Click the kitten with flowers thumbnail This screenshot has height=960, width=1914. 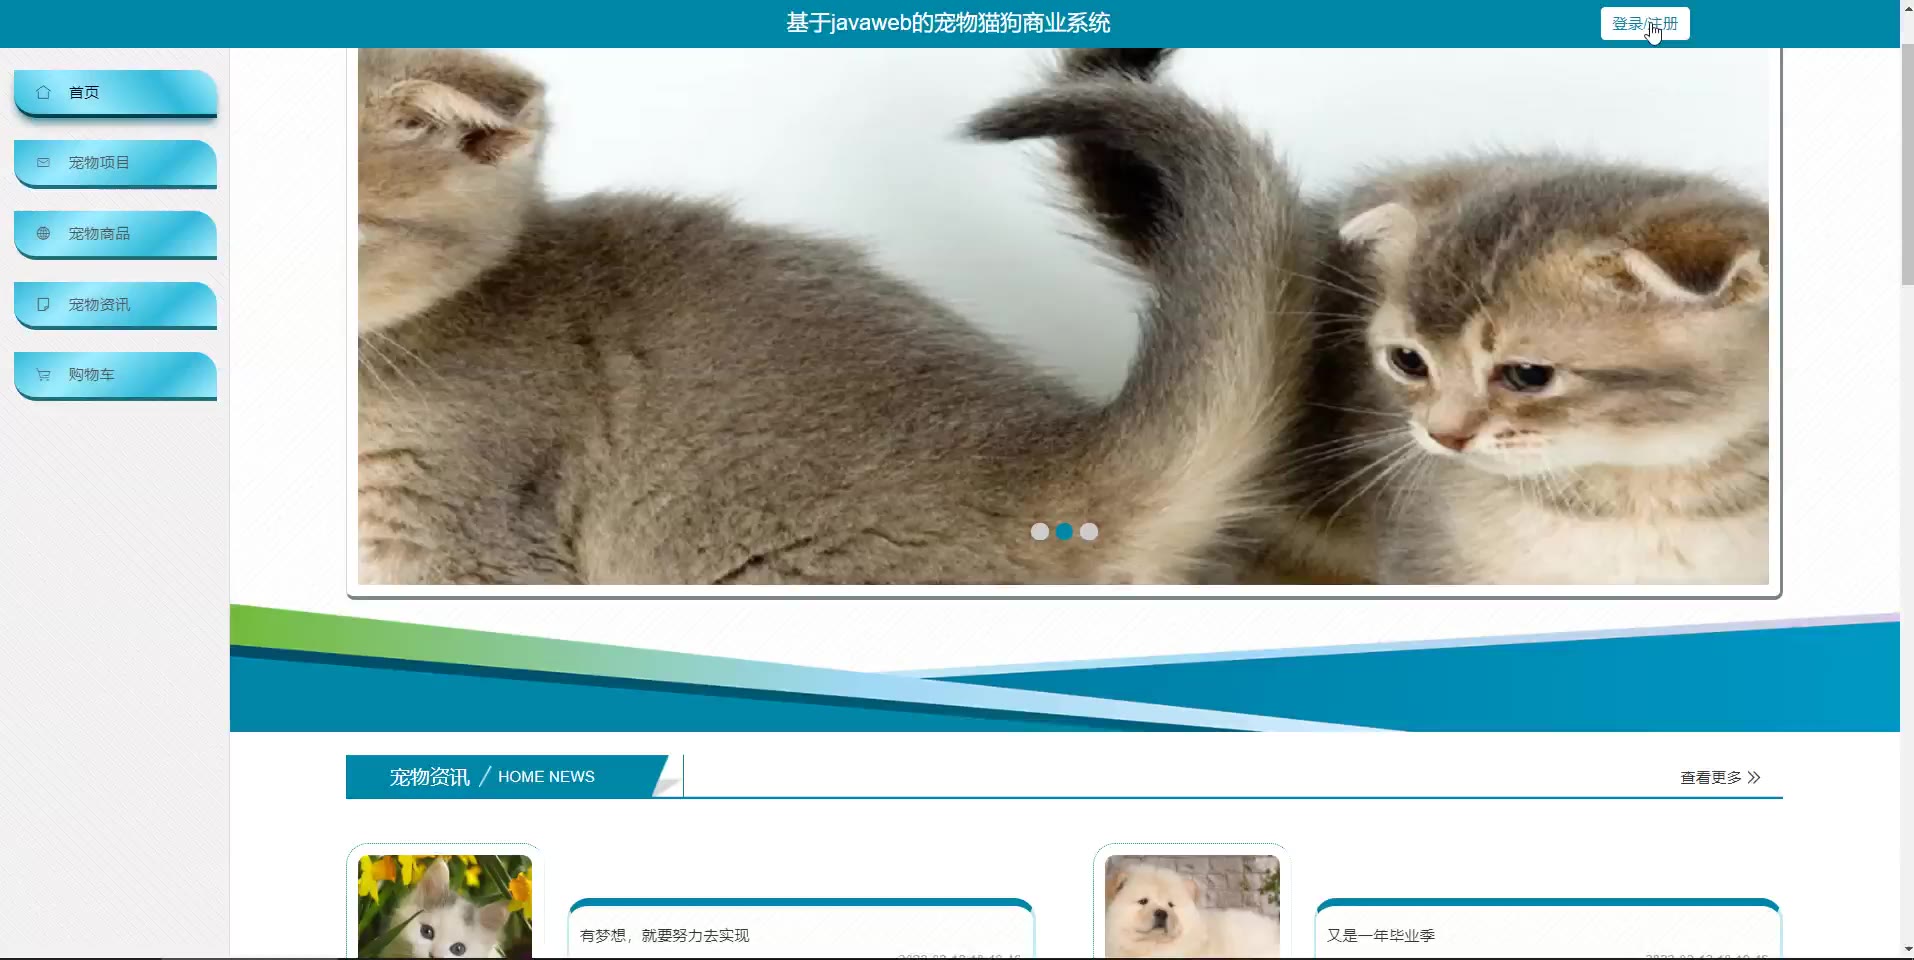pos(445,907)
